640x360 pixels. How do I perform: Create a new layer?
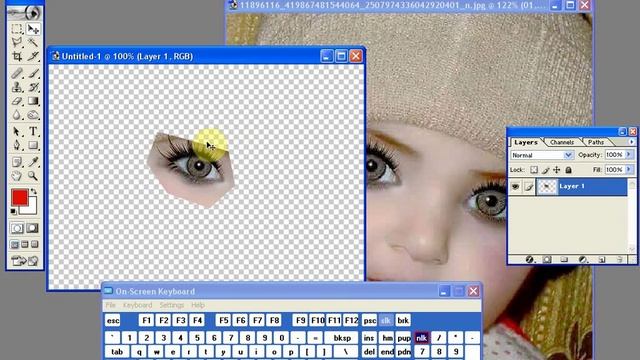tap(601, 259)
